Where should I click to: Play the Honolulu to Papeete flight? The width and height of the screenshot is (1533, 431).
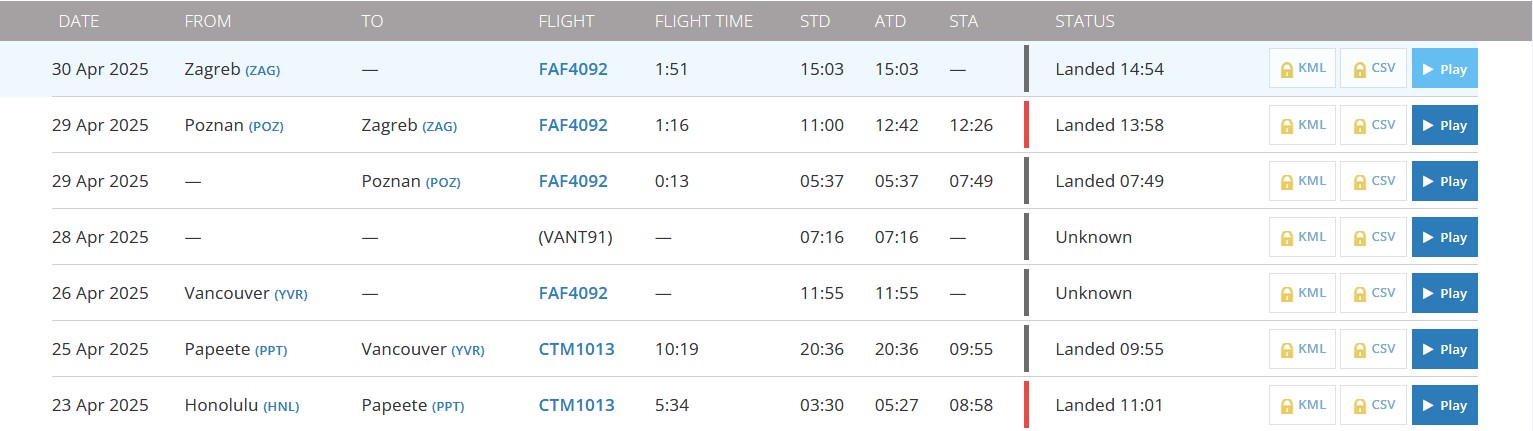point(1444,405)
